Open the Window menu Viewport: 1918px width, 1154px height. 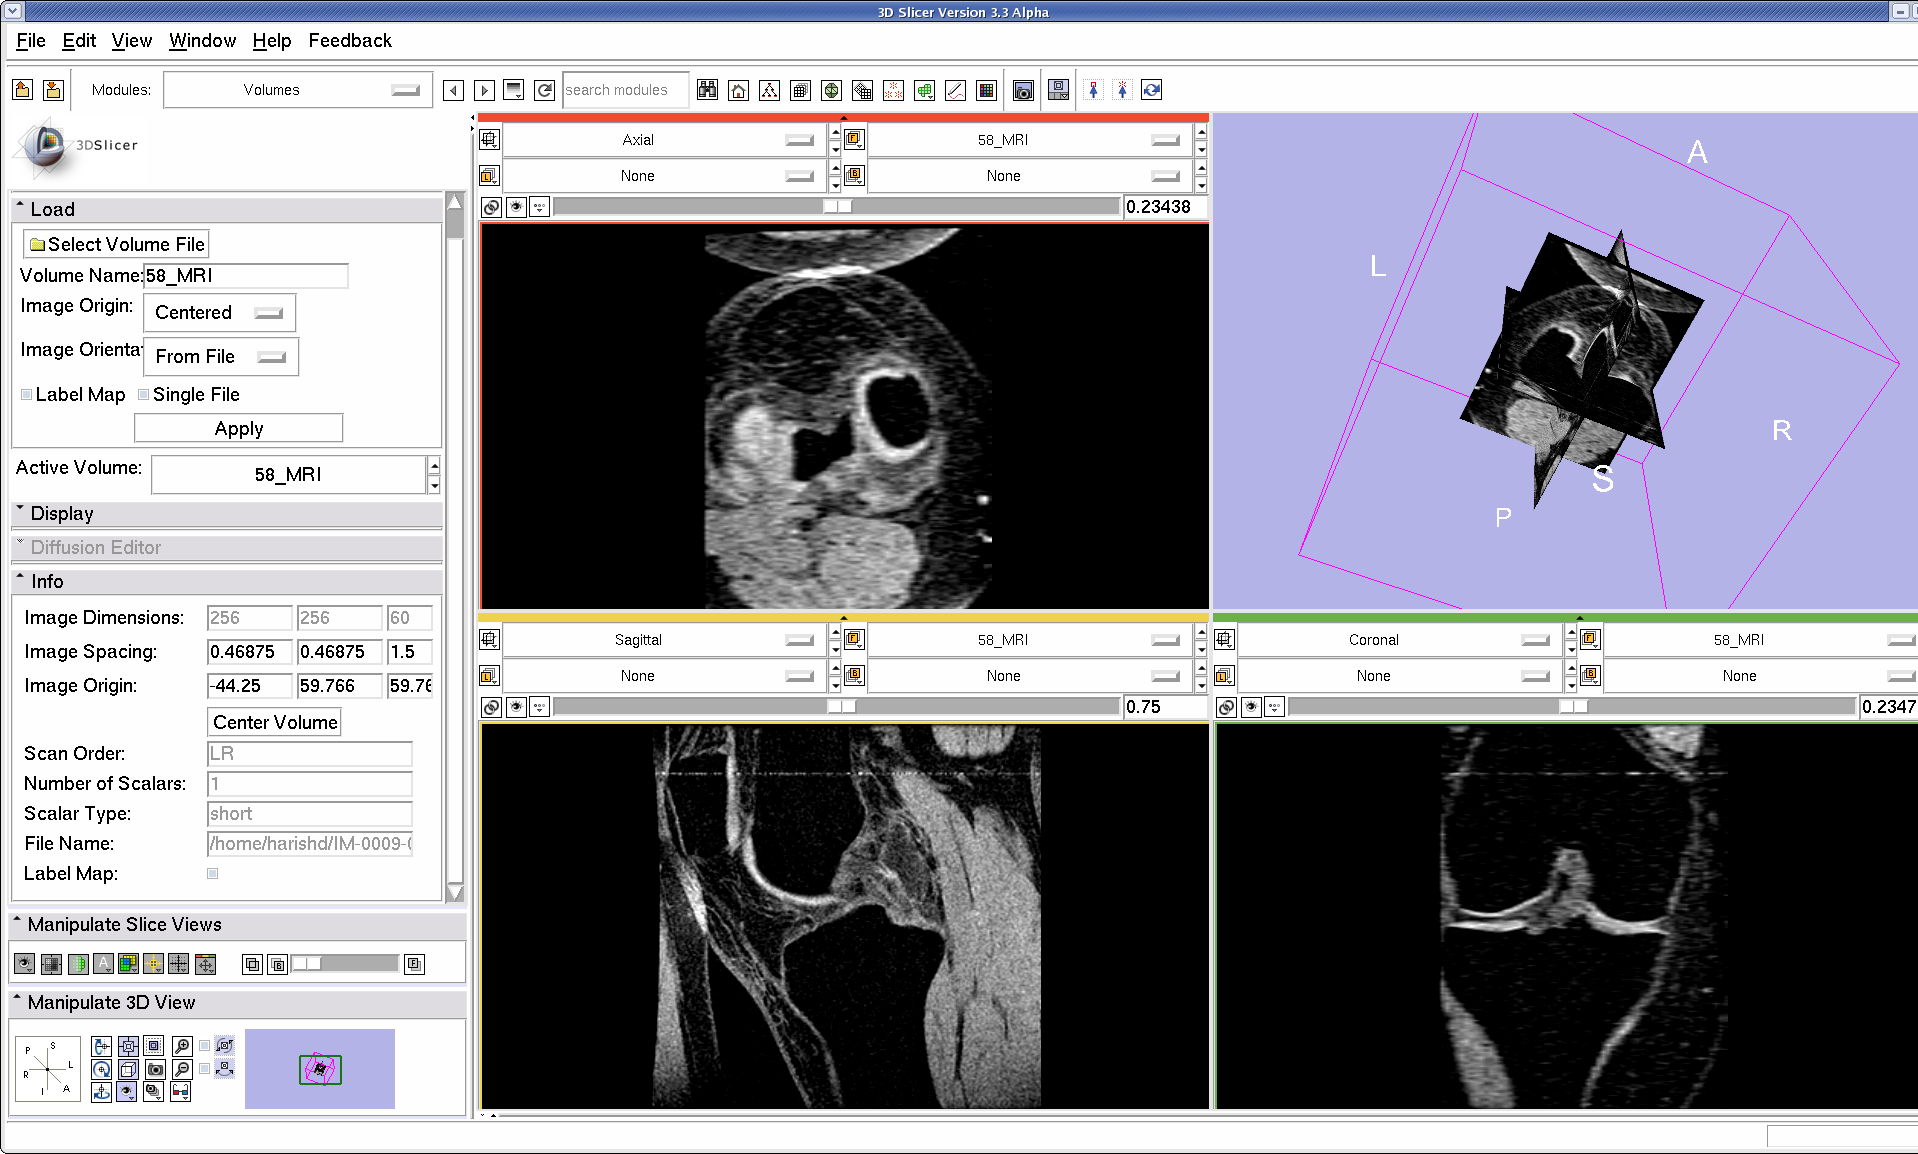[x=202, y=41]
